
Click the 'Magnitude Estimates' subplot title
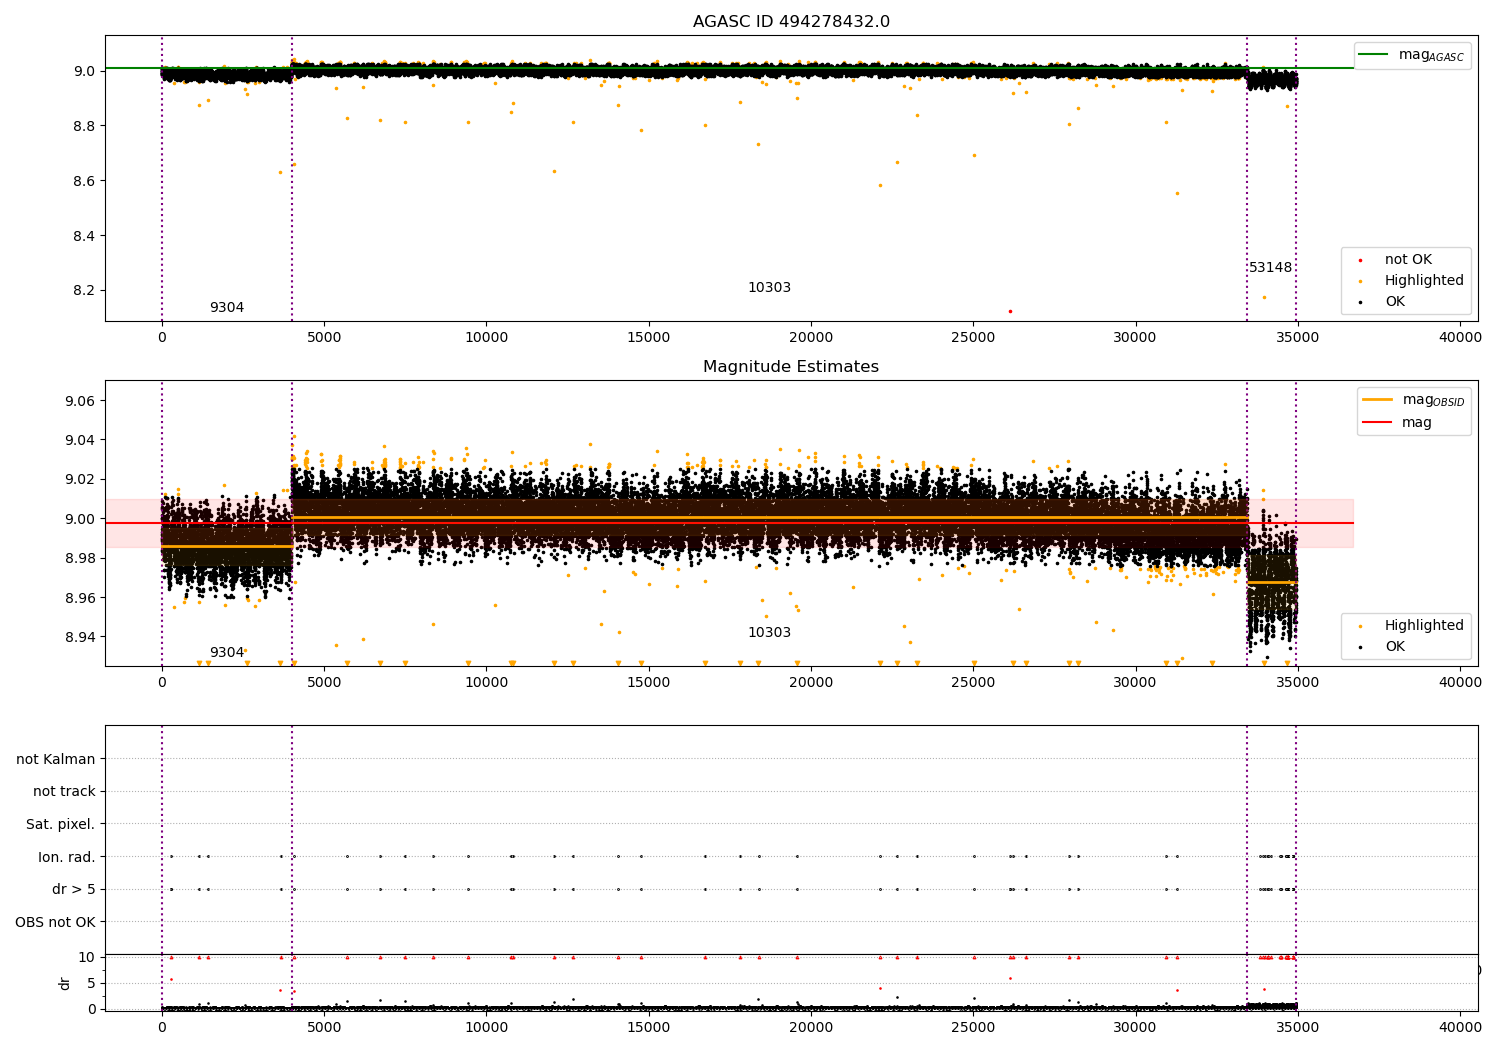coord(791,367)
